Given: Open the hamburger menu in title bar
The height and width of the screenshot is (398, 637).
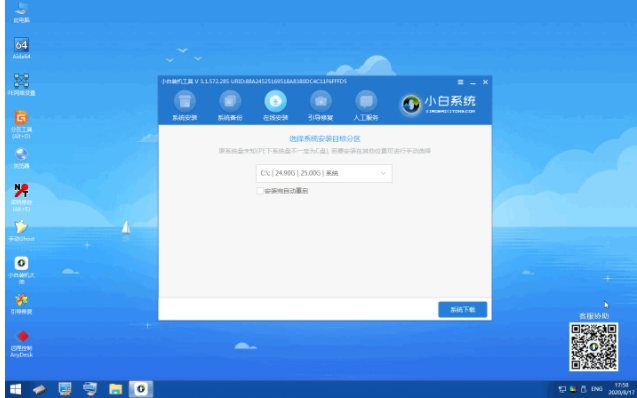Looking at the screenshot, I should click(460, 82).
